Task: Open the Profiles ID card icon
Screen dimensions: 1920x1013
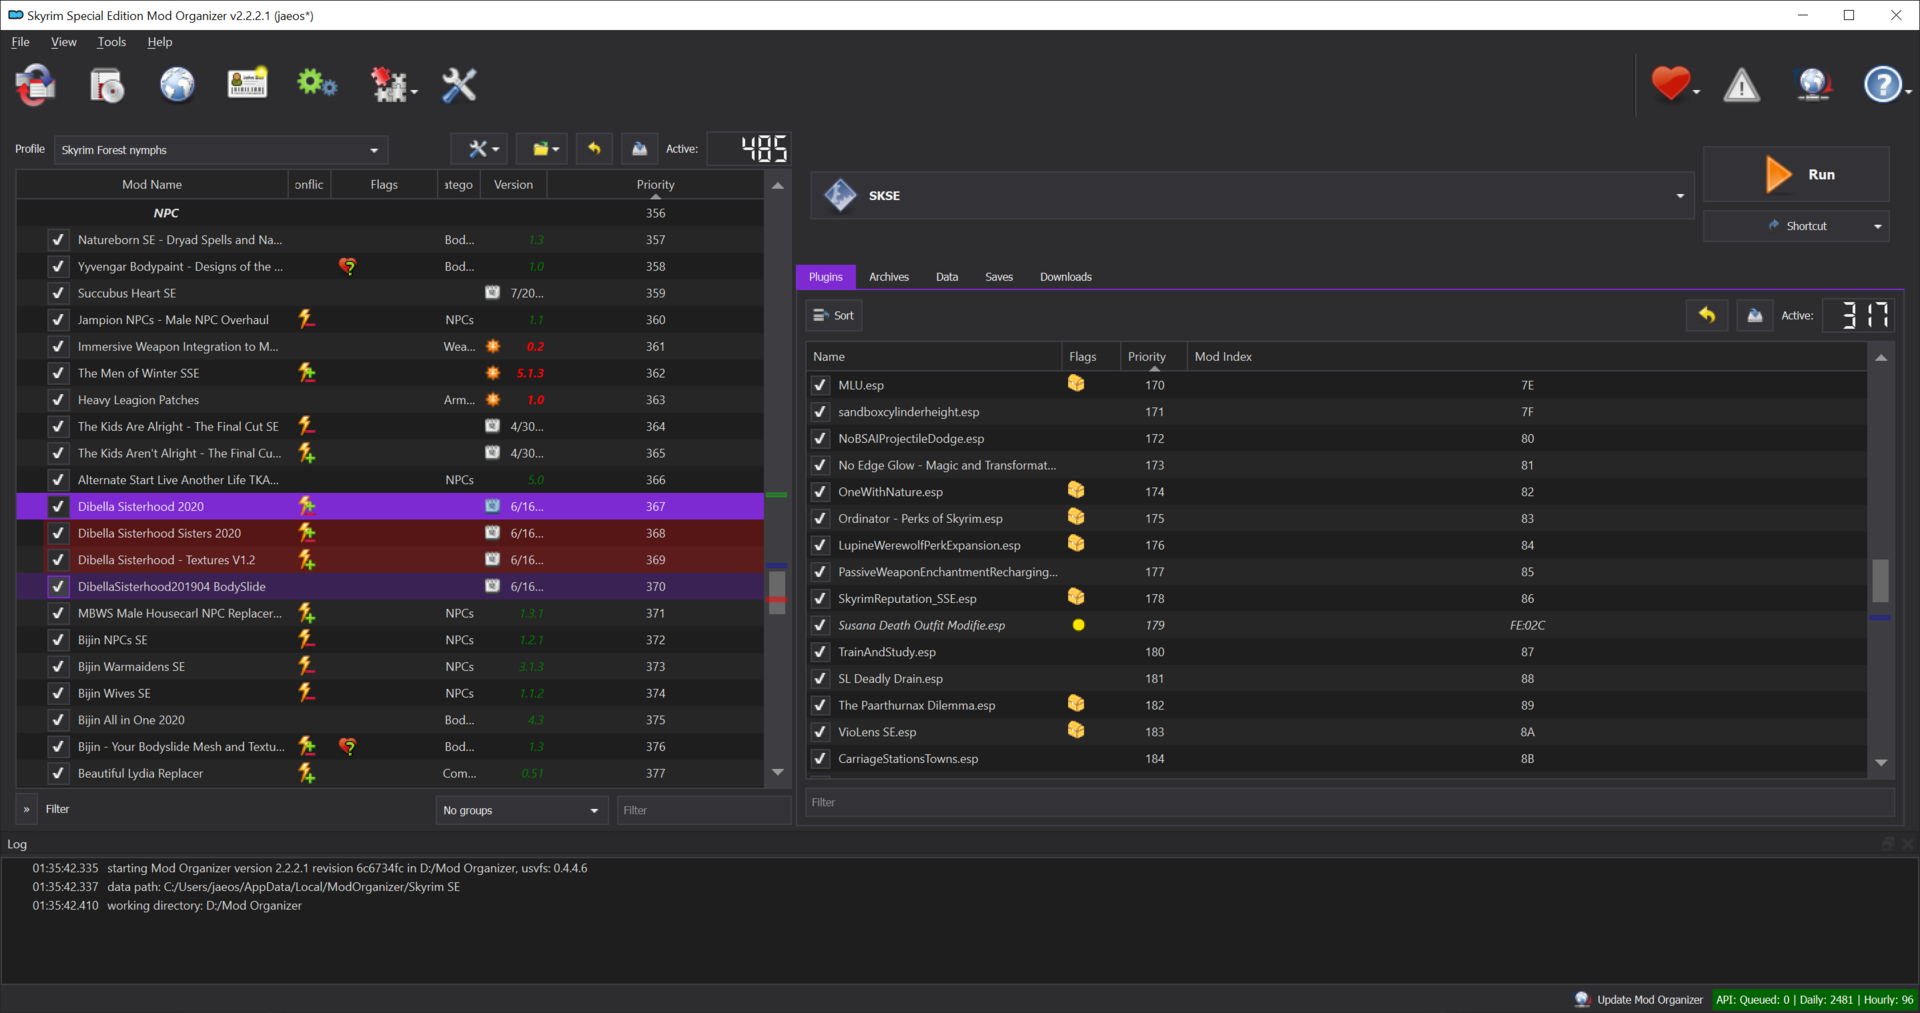Action: (247, 83)
